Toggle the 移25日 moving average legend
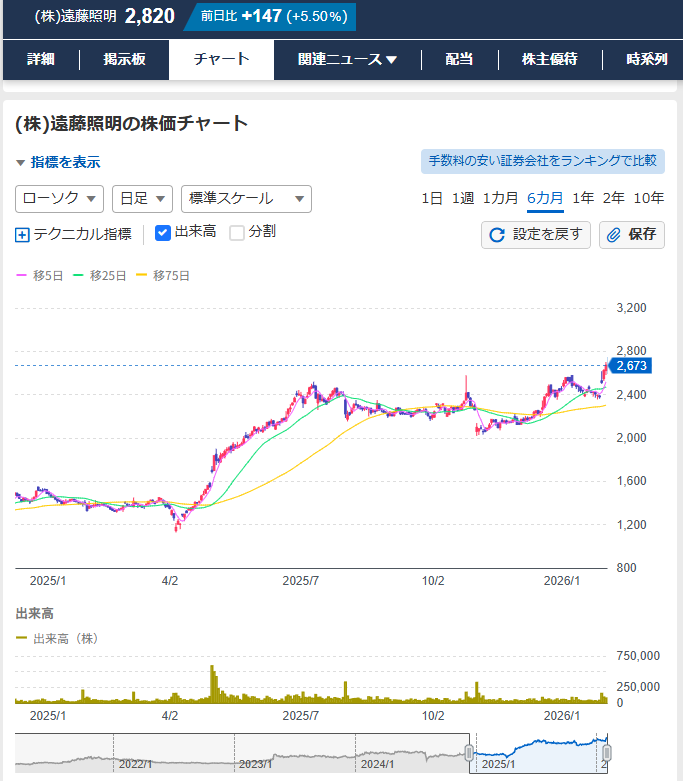The image size is (683, 781). [x=100, y=275]
